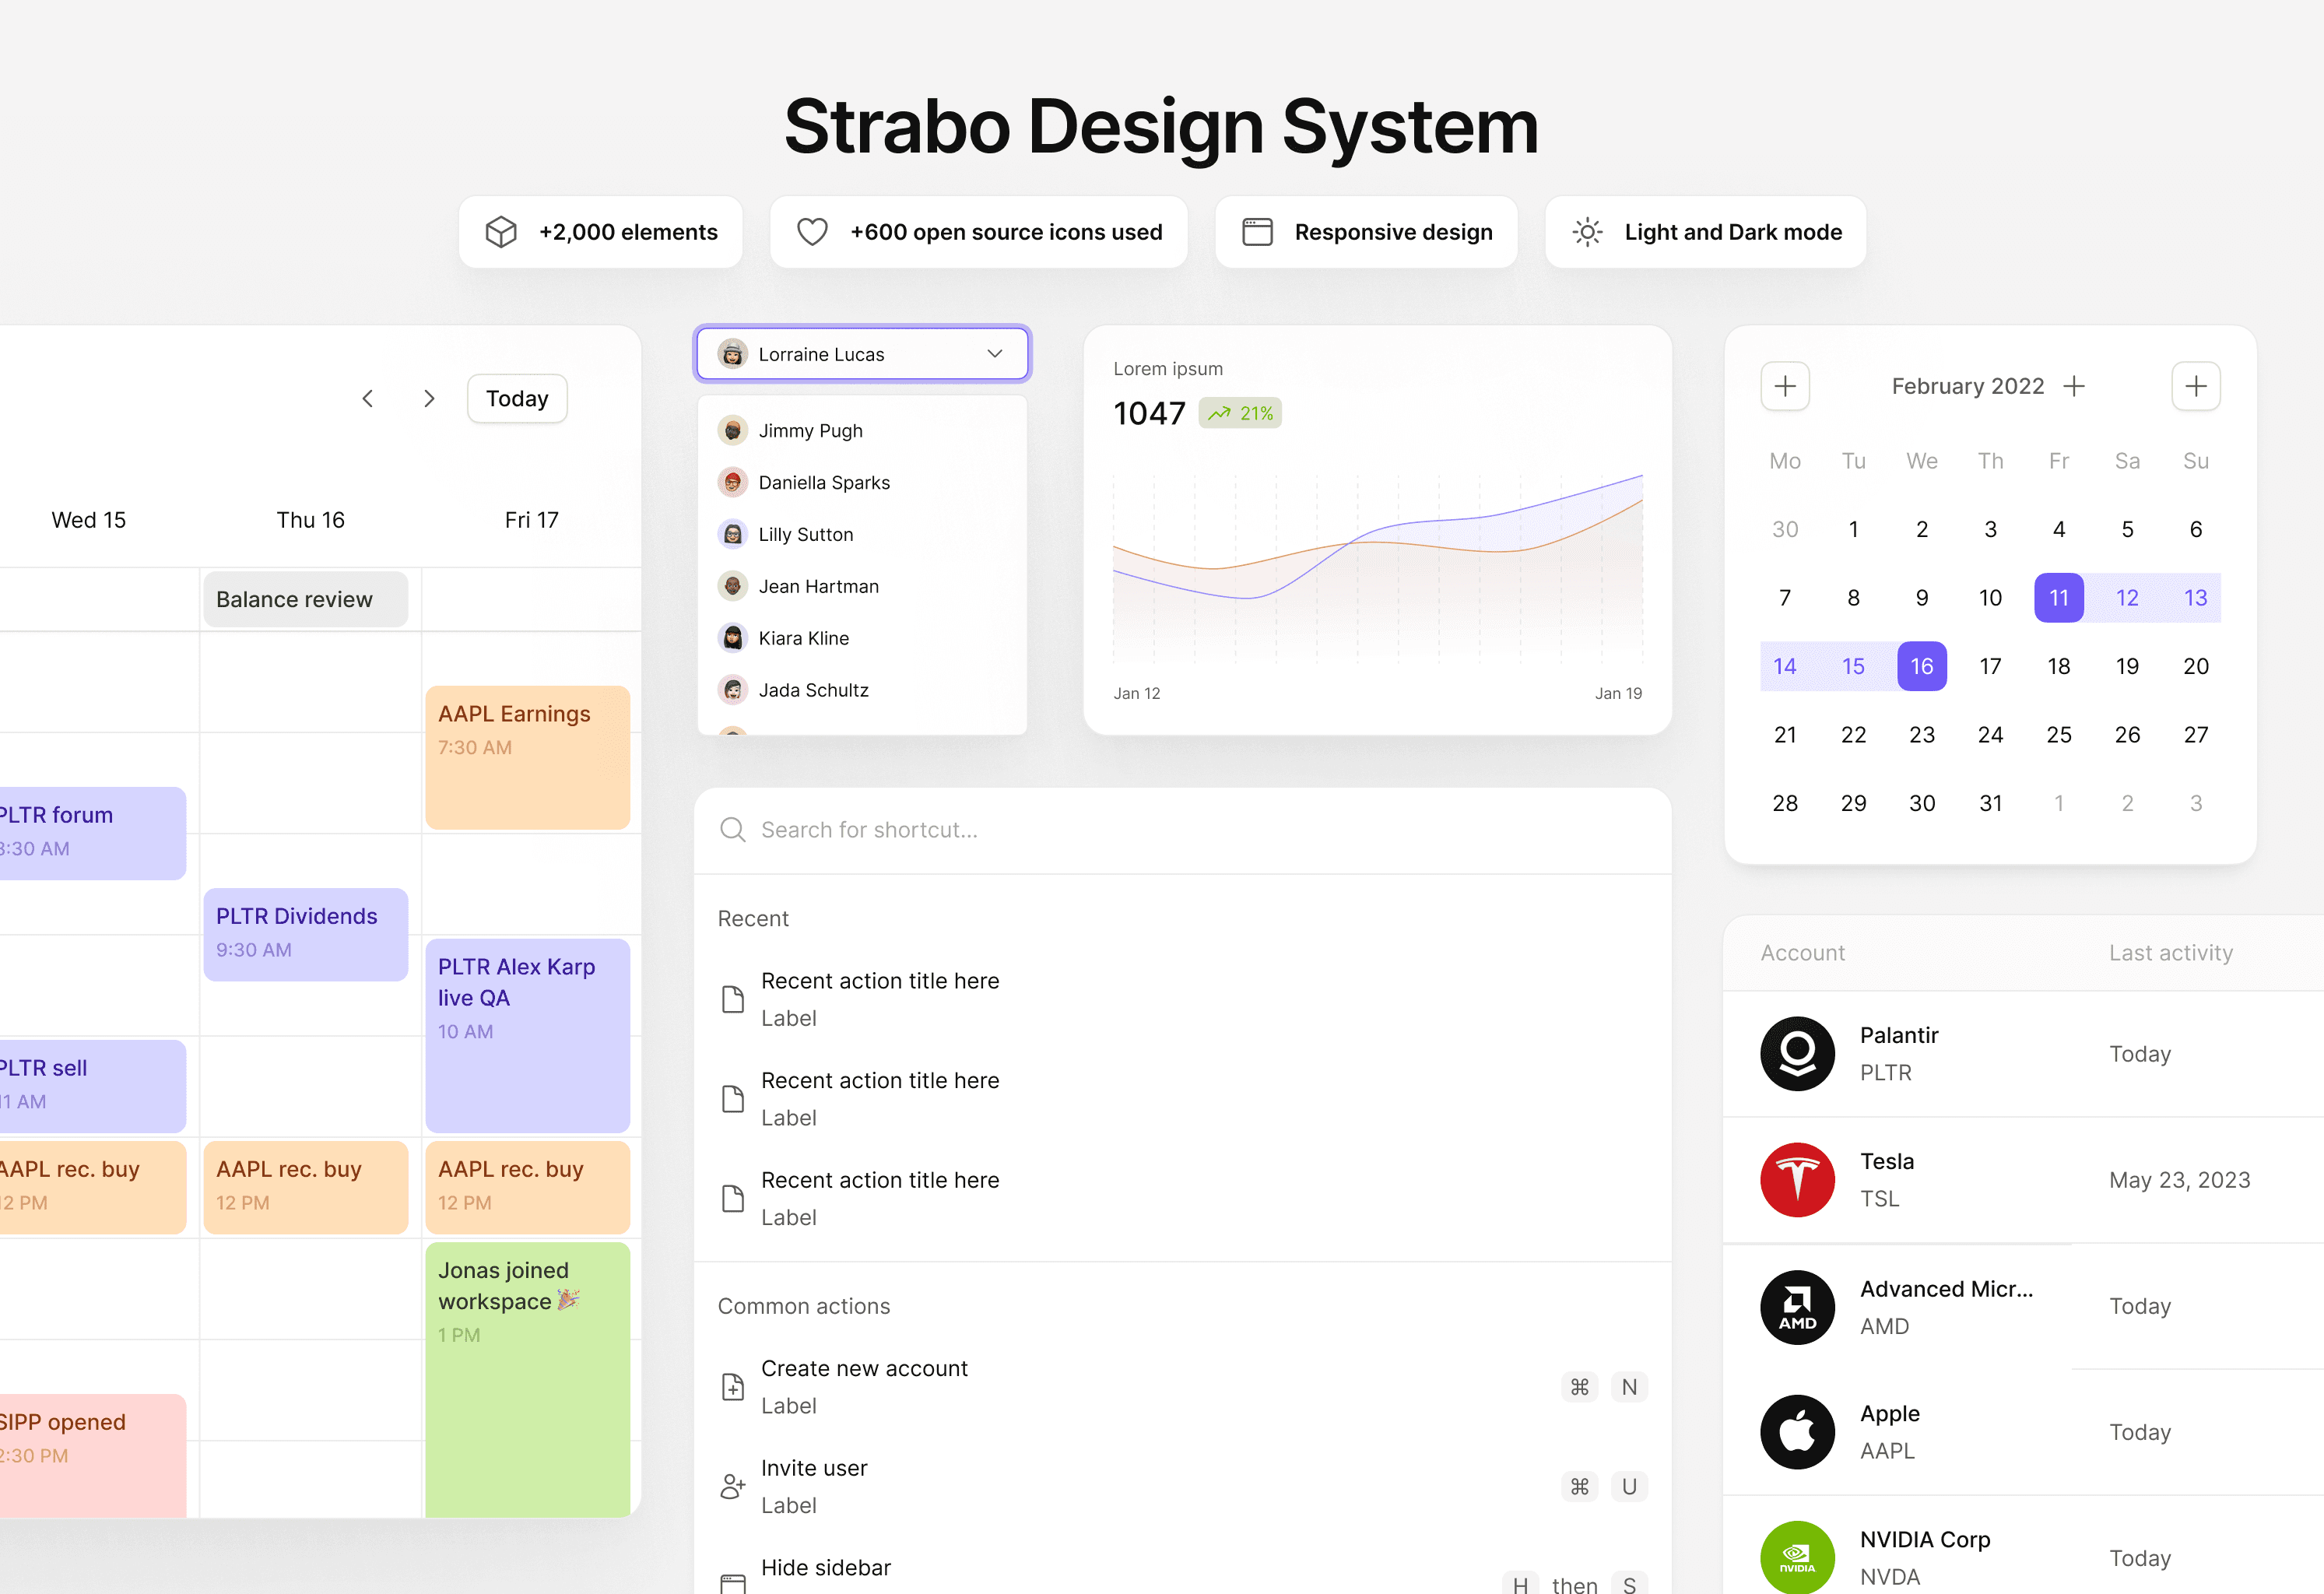
Task: Go to previous week with left chevron
Action: (x=368, y=399)
